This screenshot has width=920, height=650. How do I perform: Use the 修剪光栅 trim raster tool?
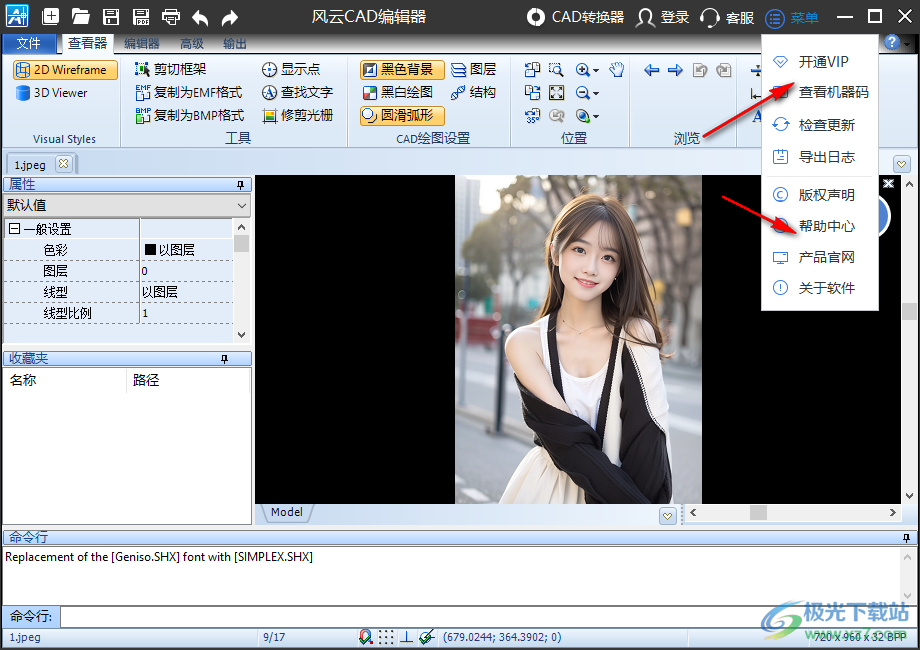[297, 115]
